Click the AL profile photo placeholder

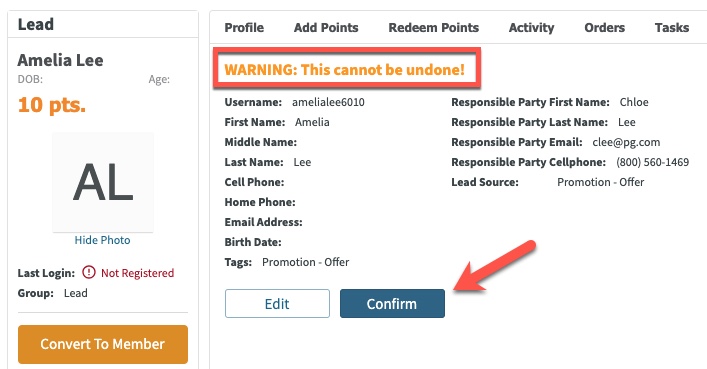click(103, 182)
